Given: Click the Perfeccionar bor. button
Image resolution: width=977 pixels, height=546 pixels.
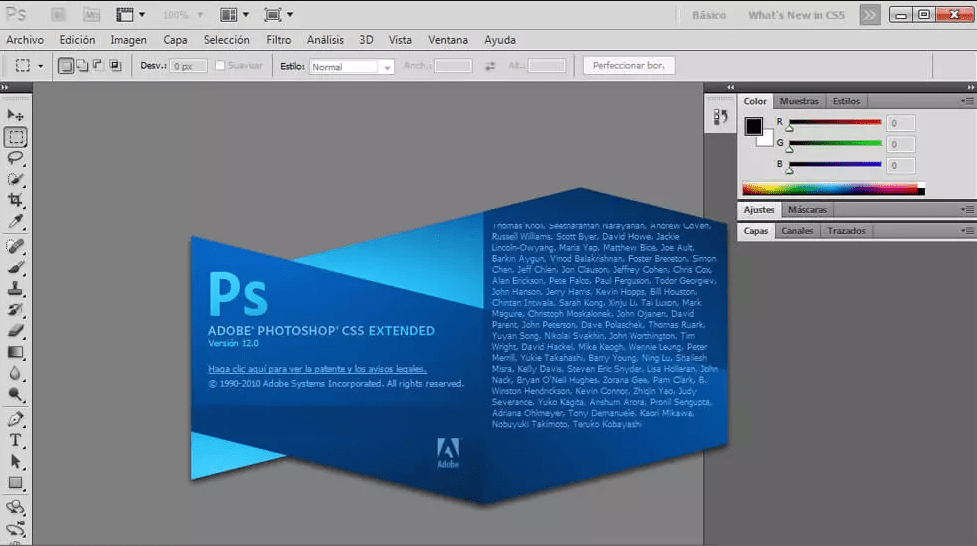Looking at the screenshot, I should pyautogui.click(x=629, y=65).
